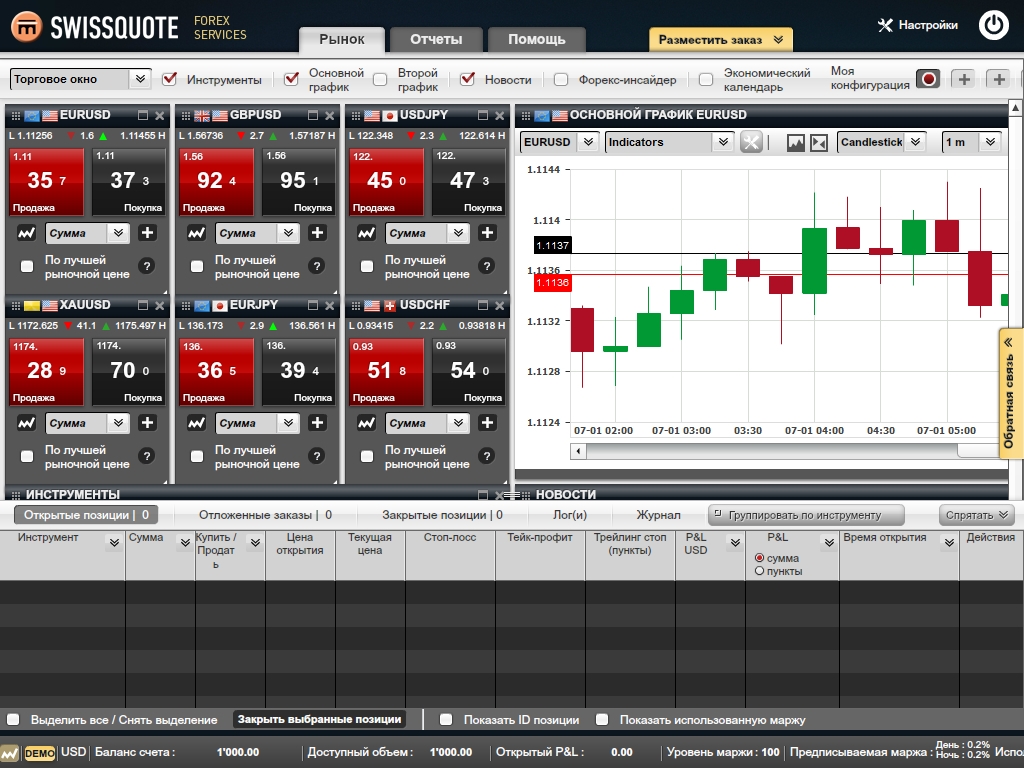Toggle По лучшей рыночной цене for EURUSD
This screenshot has height=768, width=1024.
point(27,266)
